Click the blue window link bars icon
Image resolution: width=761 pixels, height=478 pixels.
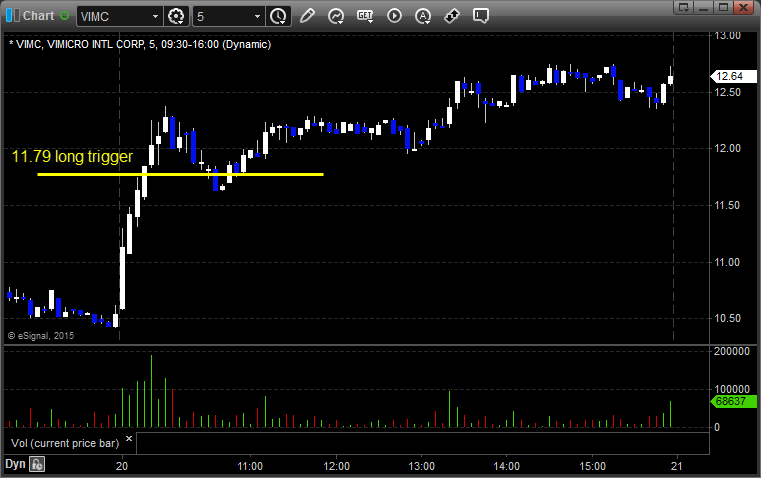12,16
